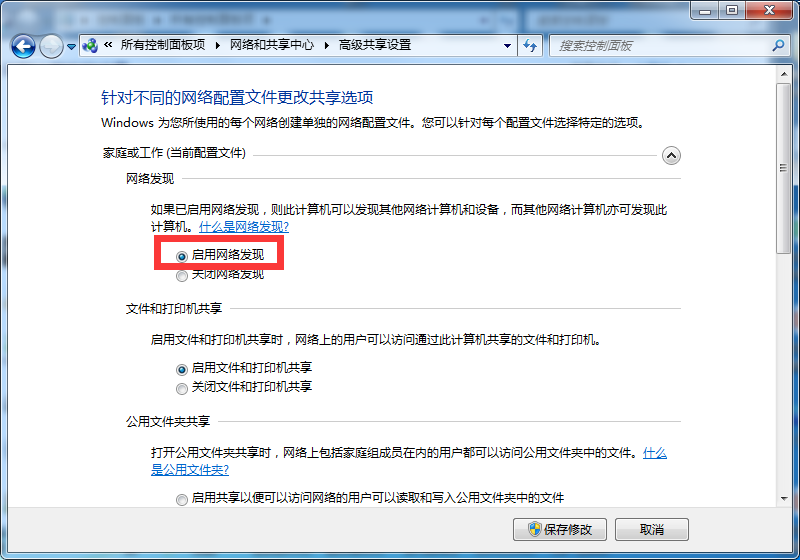Select 关闭文件和打印机共享 radio button
800x560 pixels.
pos(182,388)
